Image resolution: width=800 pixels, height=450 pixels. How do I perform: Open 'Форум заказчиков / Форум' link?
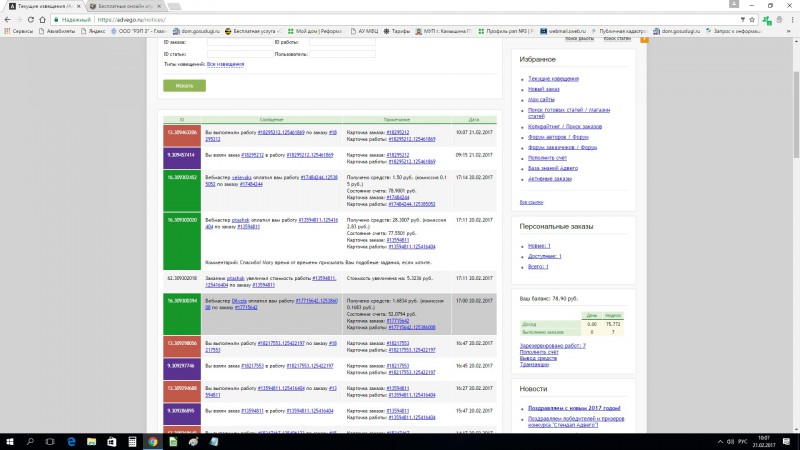click(x=562, y=147)
